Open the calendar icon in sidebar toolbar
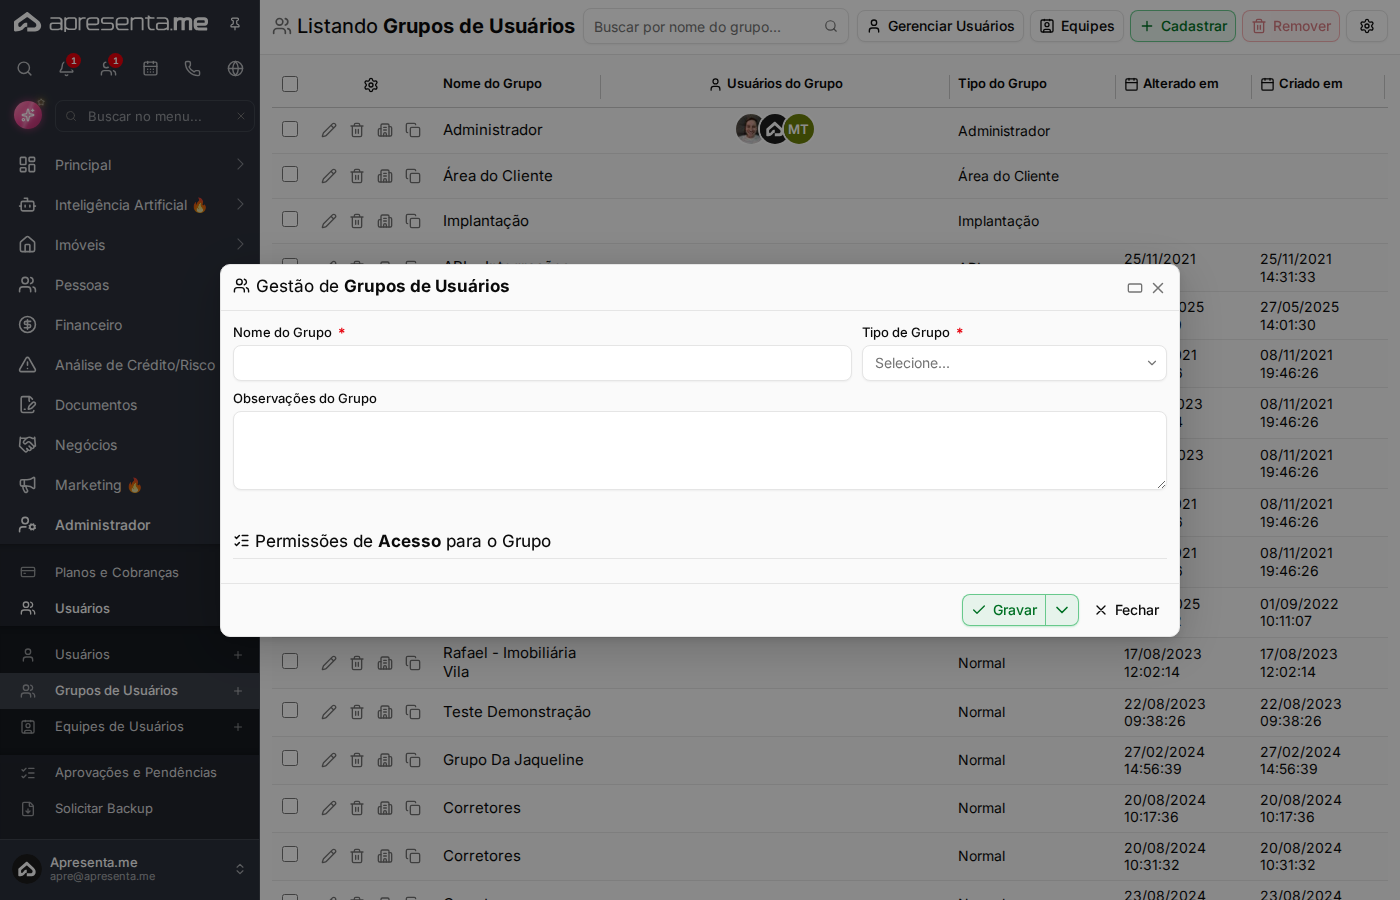 pyautogui.click(x=151, y=69)
